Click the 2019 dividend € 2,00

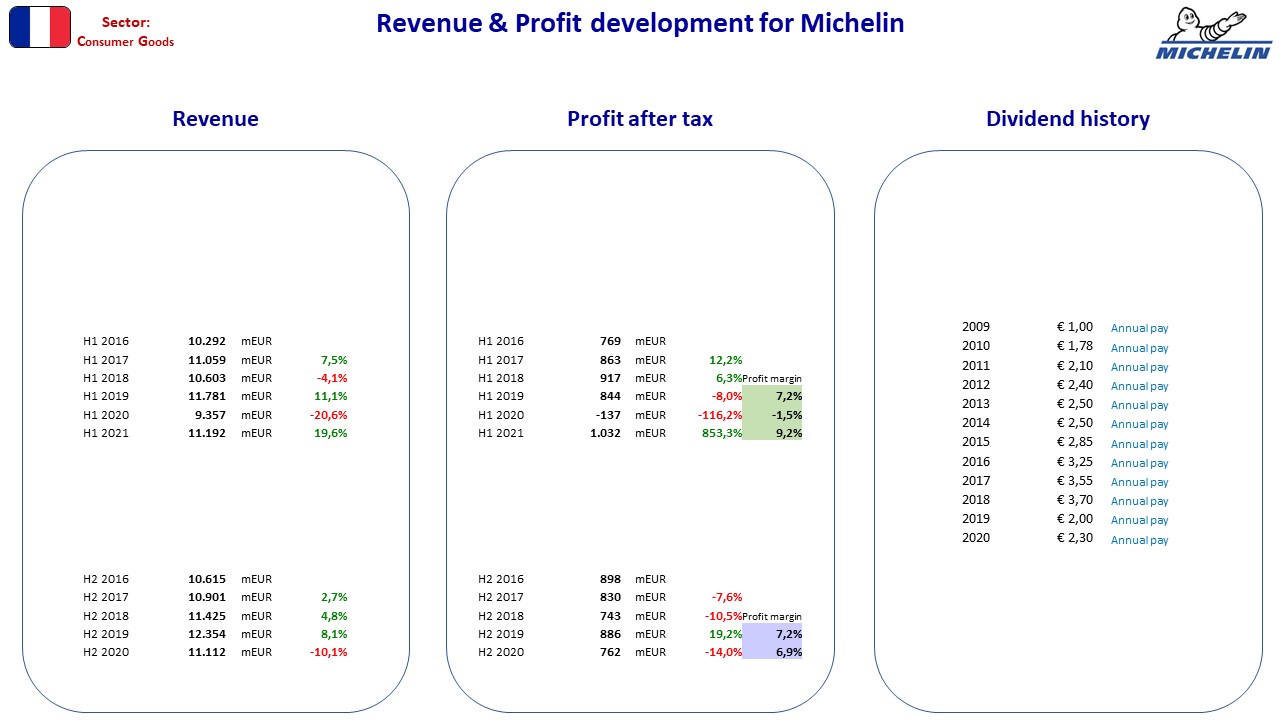1075,519
